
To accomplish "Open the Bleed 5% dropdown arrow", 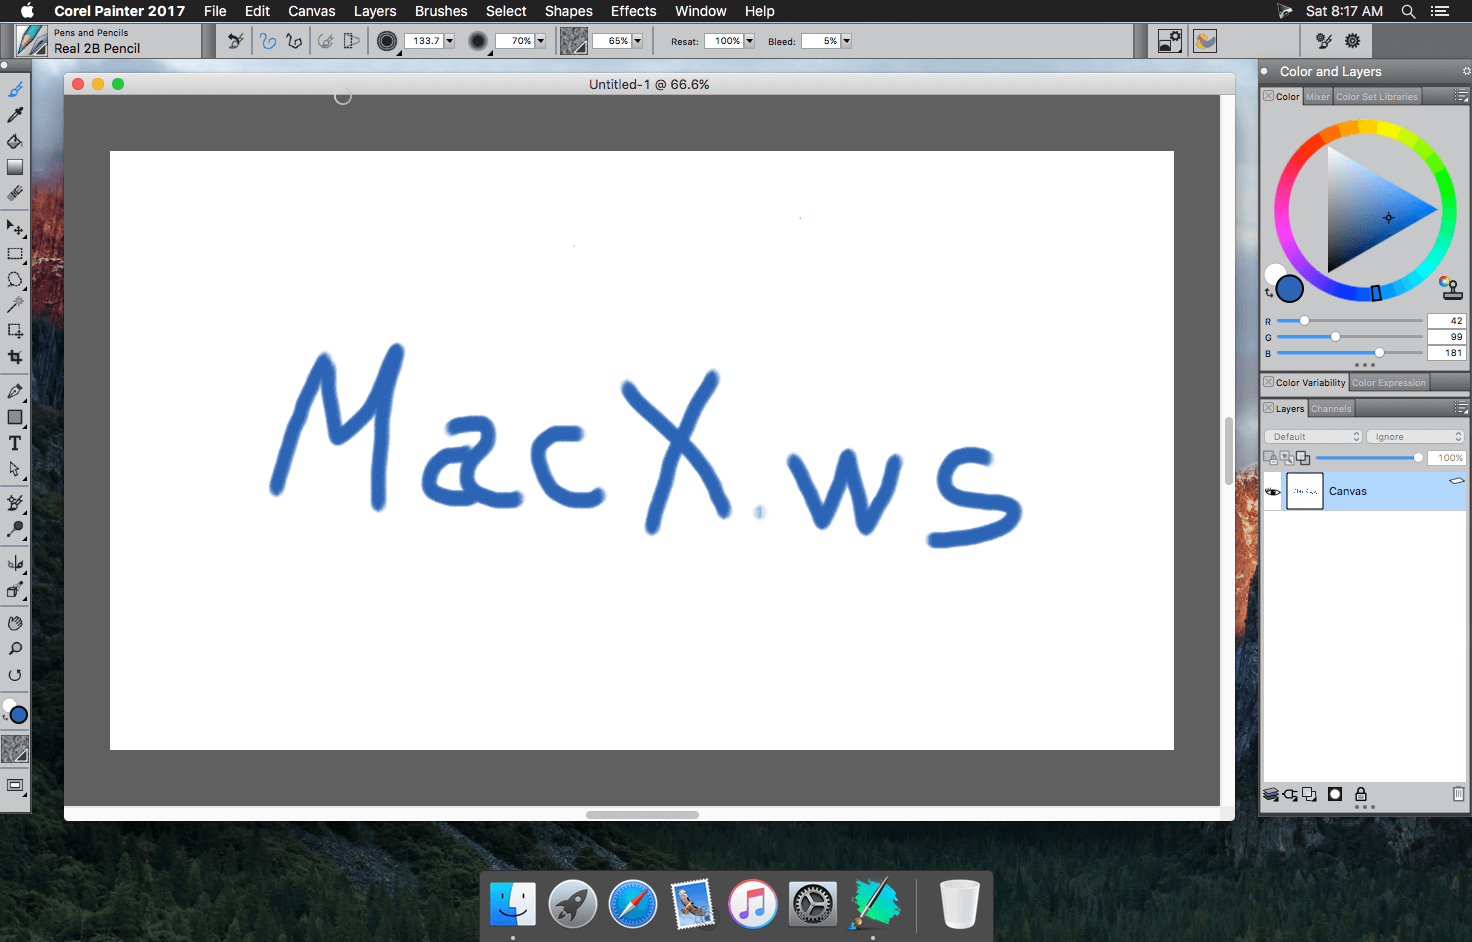I will 846,41.
